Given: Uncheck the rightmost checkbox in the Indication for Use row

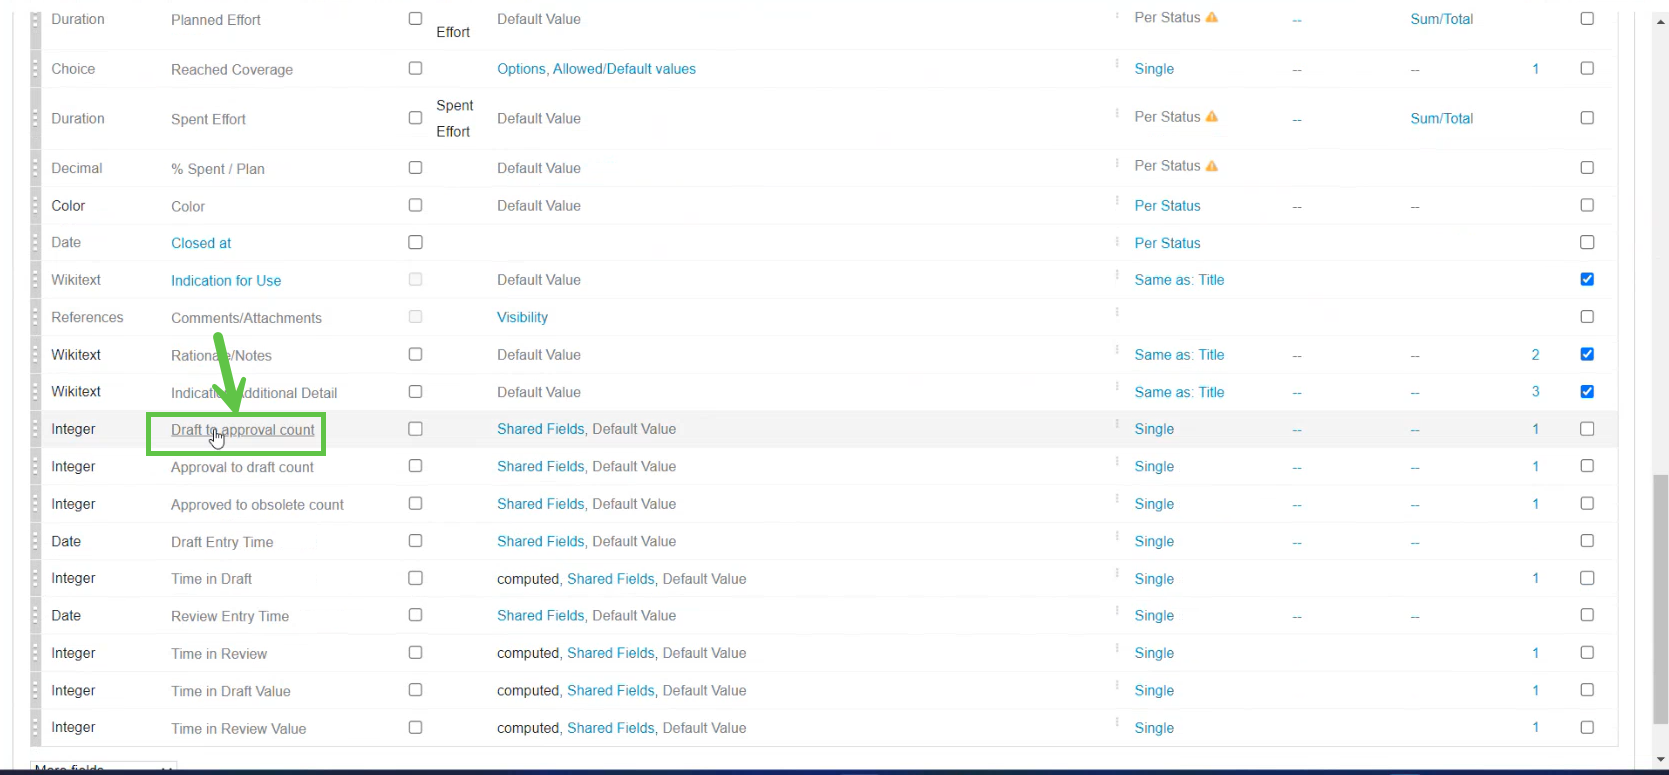Looking at the screenshot, I should click(x=1587, y=280).
